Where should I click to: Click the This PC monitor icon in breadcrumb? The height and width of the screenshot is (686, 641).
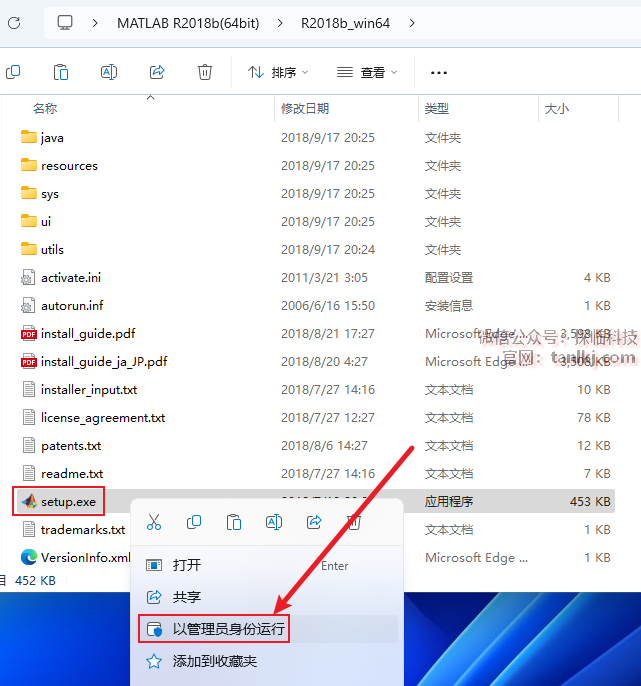65,23
